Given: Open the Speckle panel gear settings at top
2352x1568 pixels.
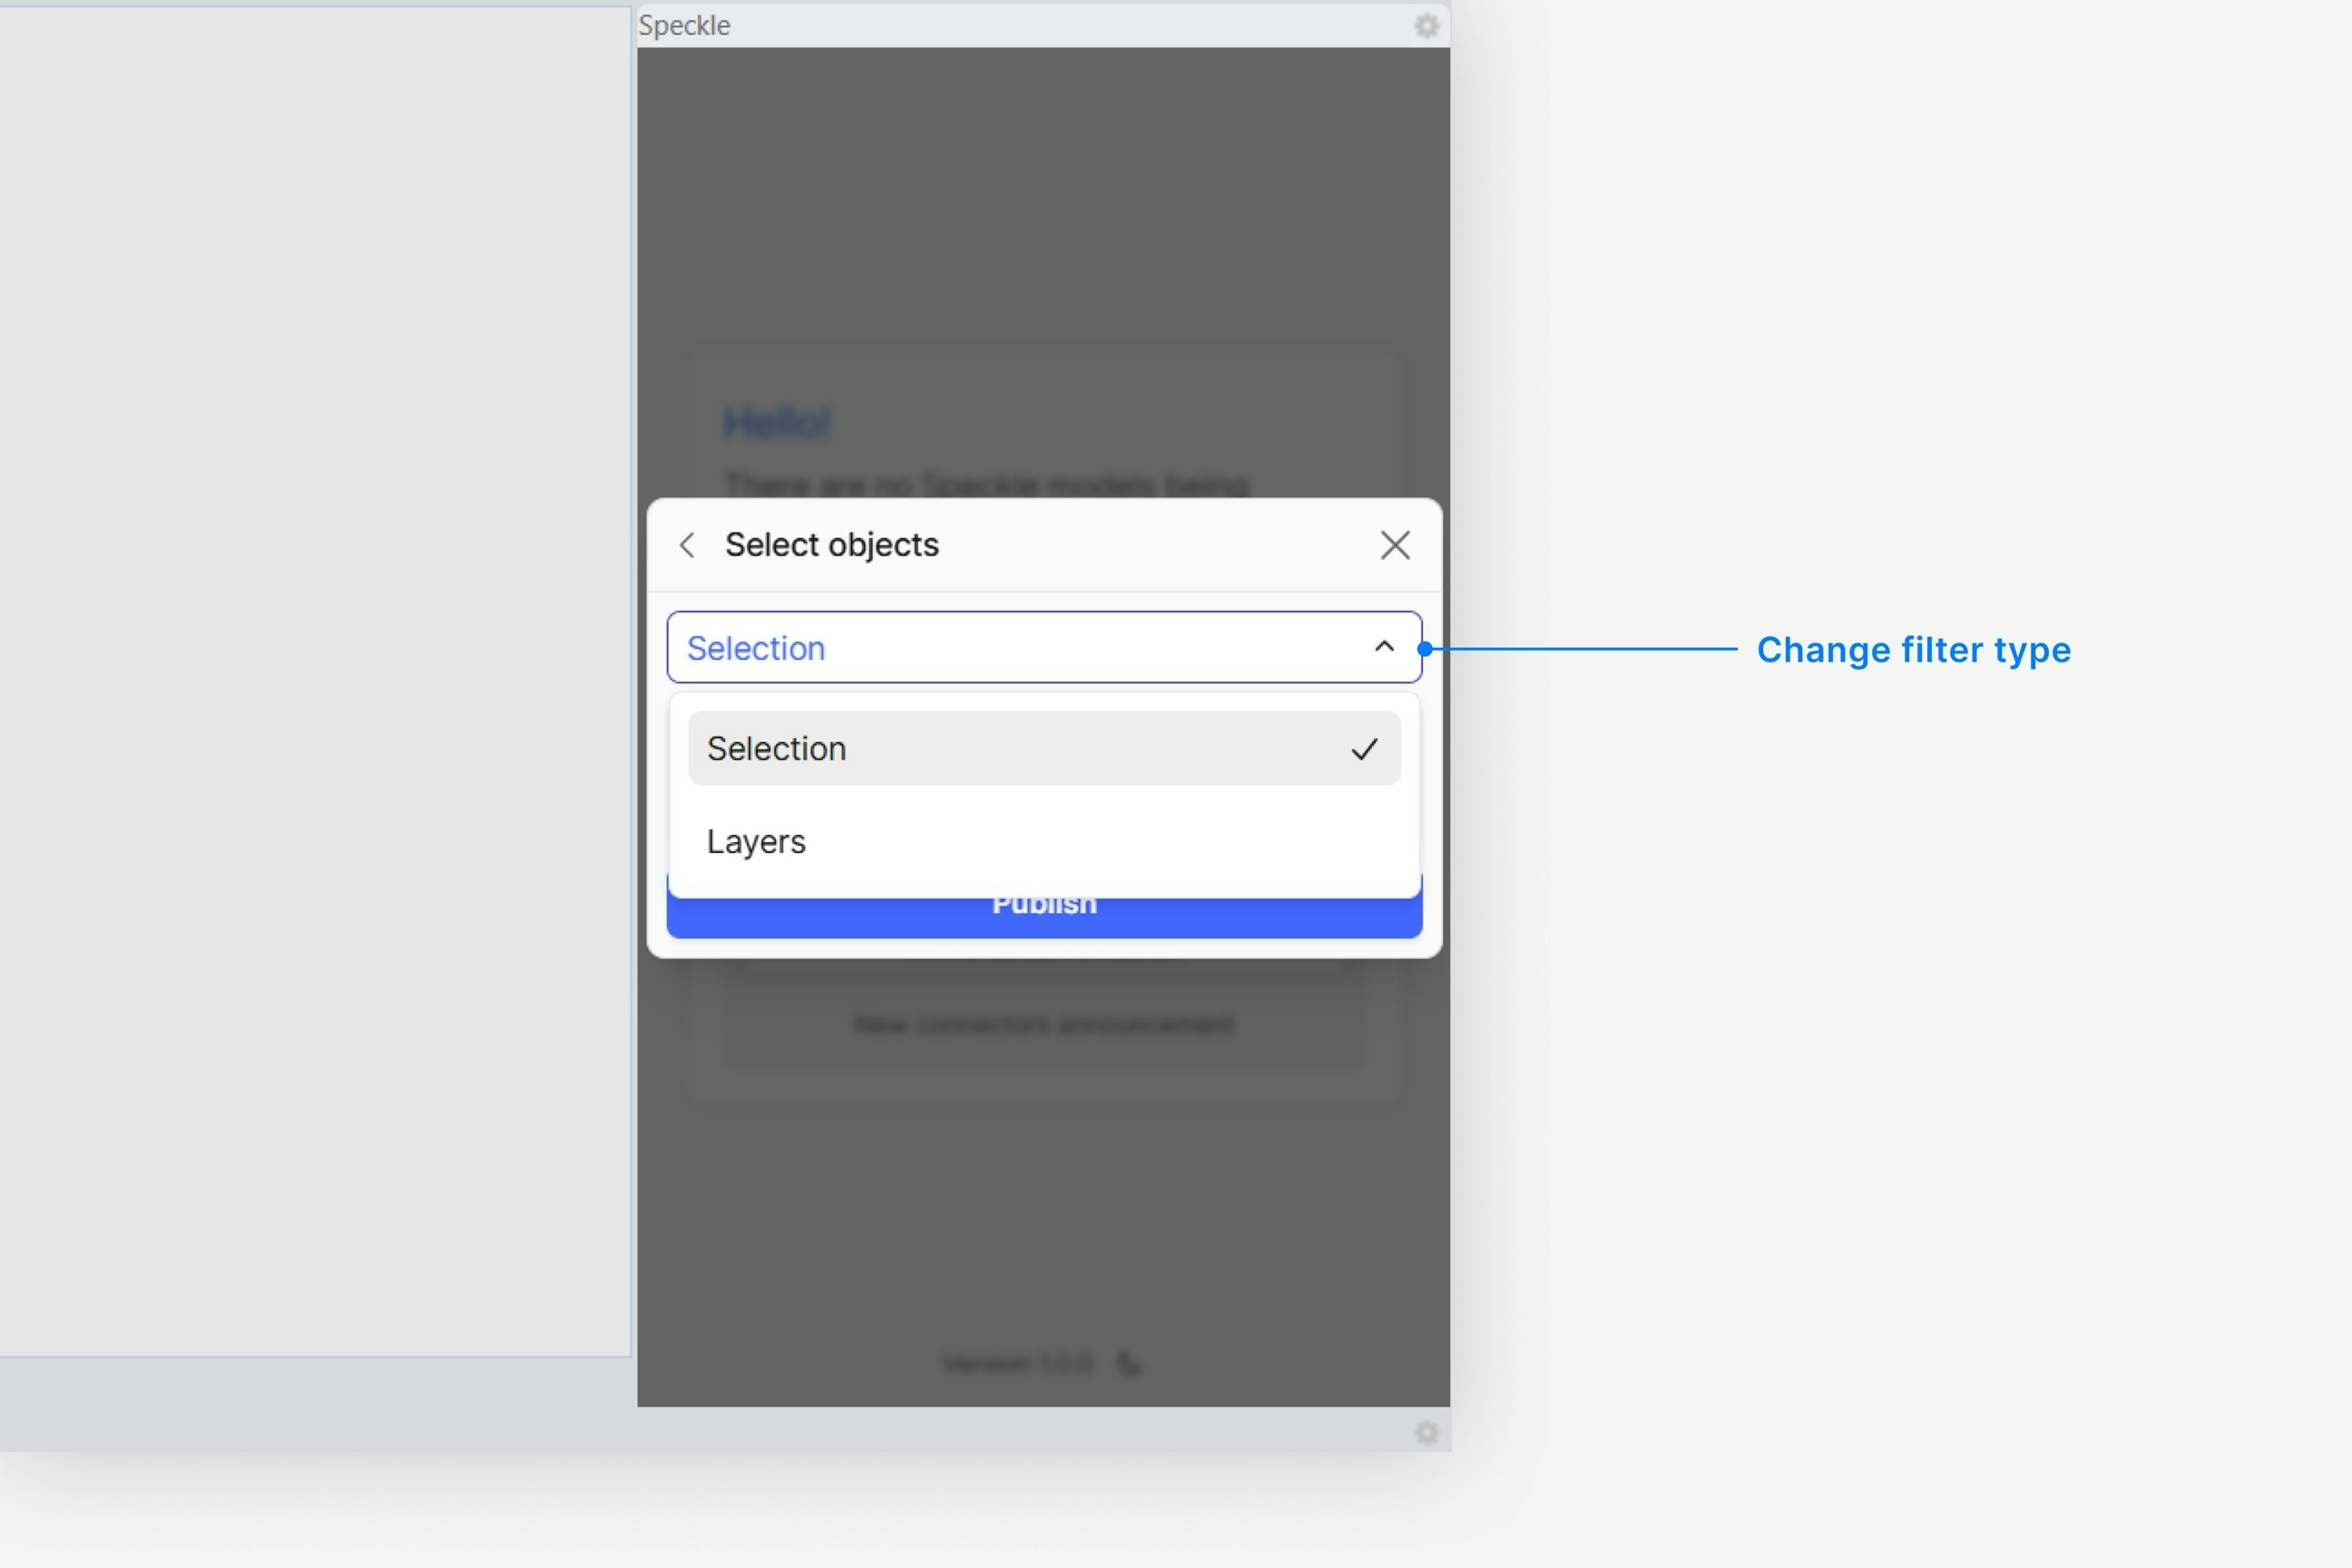Looking at the screenshot, I should [1426, 25].
